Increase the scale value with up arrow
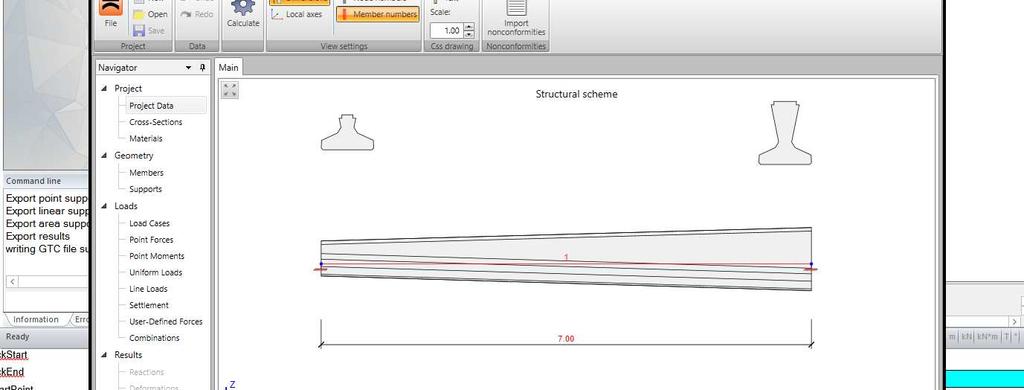The image size is (1024, 390). 469,27
